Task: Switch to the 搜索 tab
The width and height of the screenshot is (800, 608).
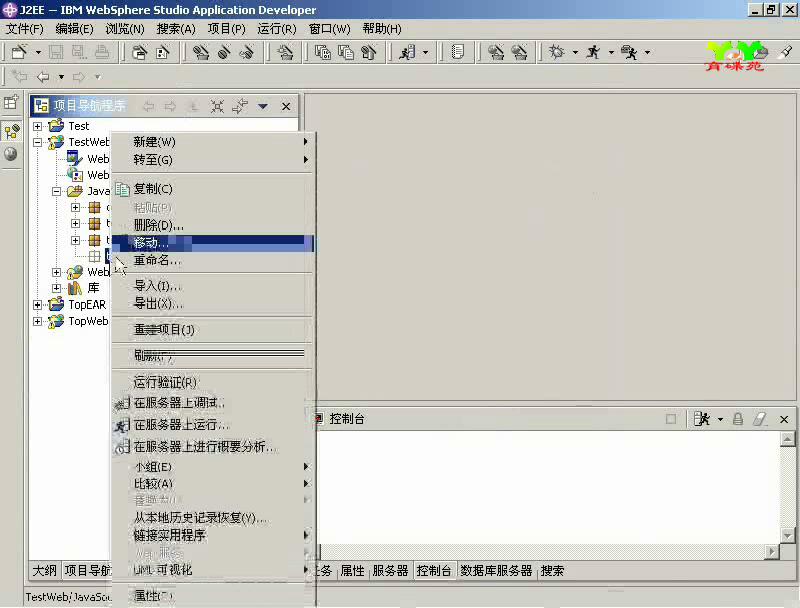Action: click(x=553, y=570)
